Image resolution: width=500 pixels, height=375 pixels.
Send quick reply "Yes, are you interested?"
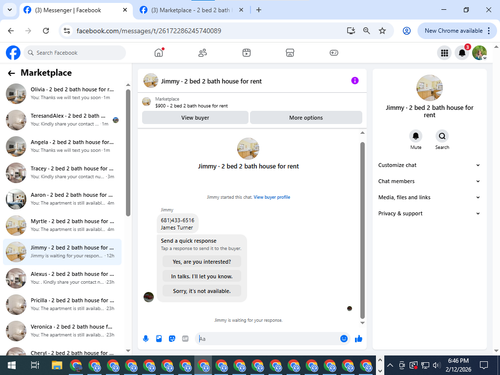coord(202,262)
